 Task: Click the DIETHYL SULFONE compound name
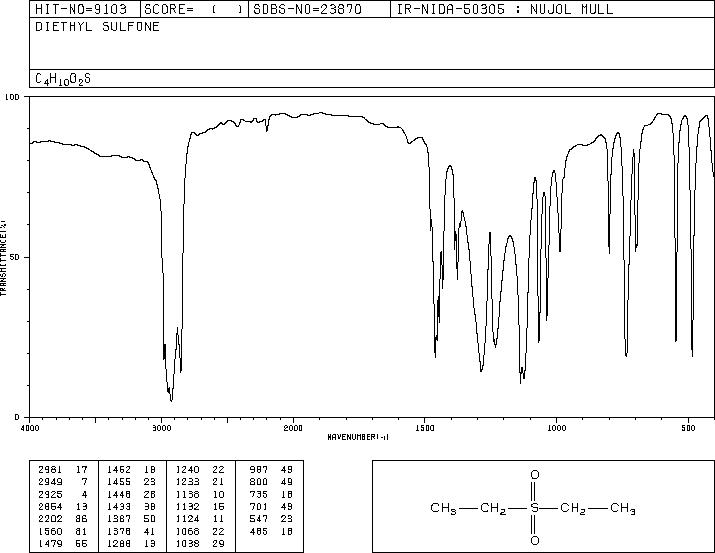[x=97, y=27]
